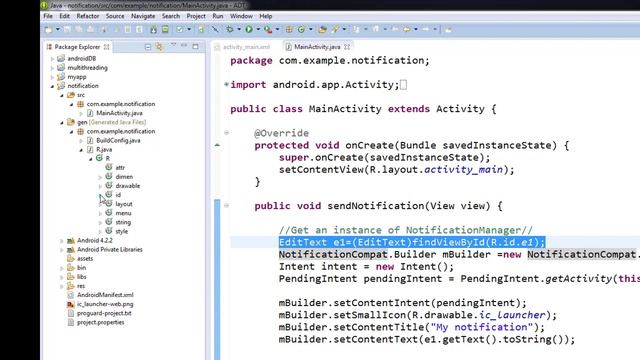Toggle Link with Editor in Package Explorer
Image resolution: width=640 pixels, height=360 pixels.
(x=159, y=47)
